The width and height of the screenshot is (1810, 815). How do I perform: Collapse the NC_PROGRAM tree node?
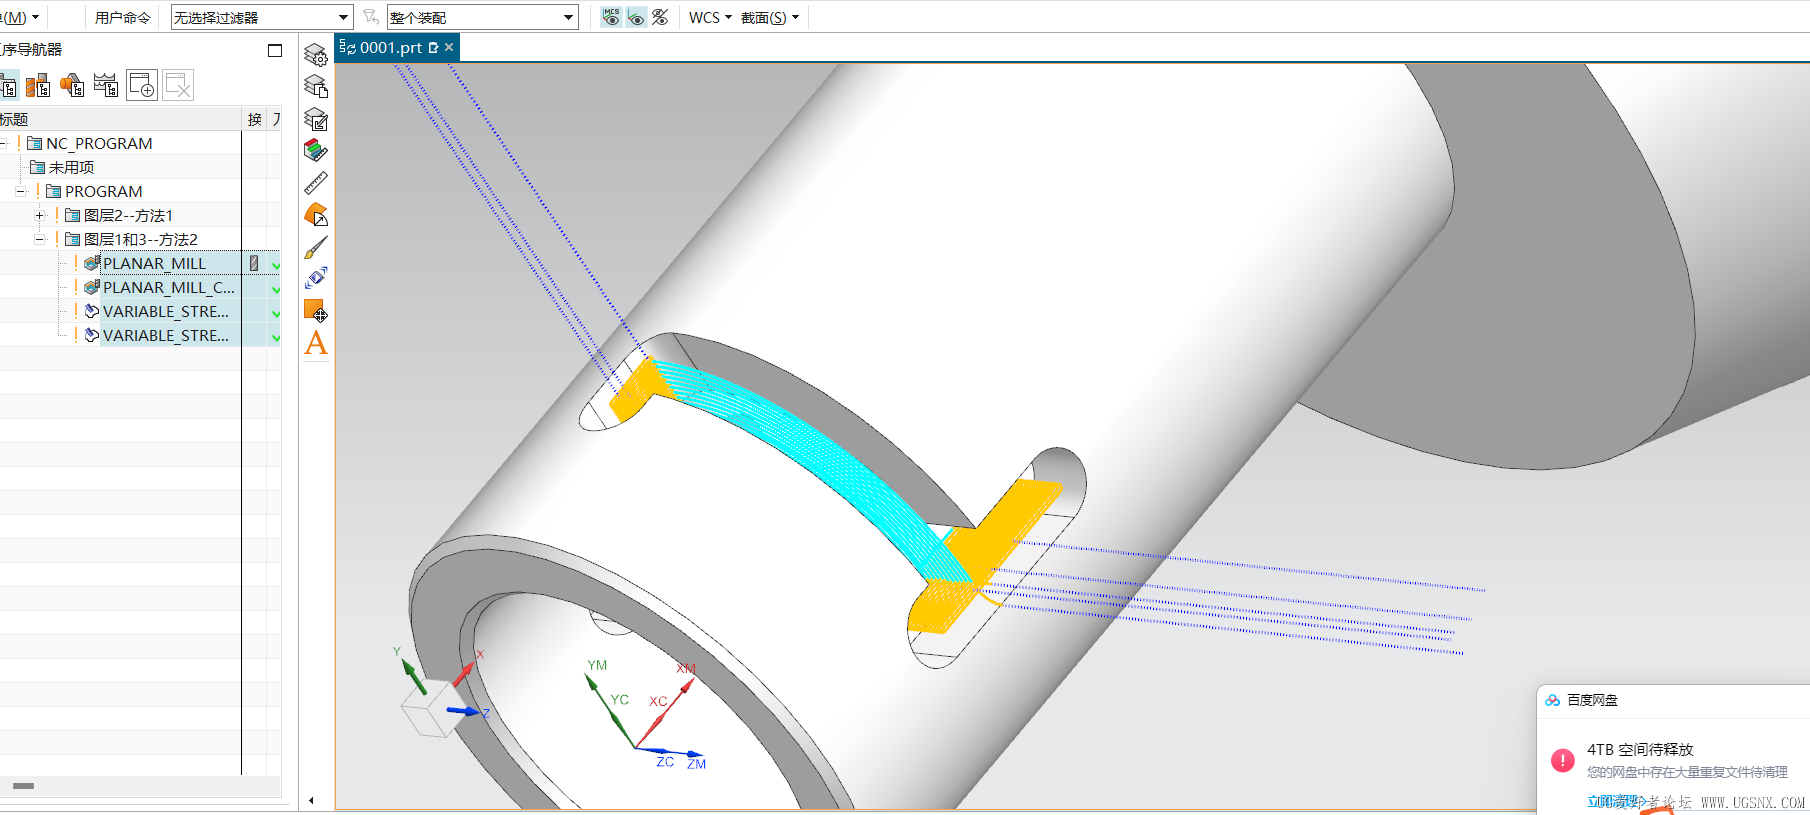click(3, 143)
